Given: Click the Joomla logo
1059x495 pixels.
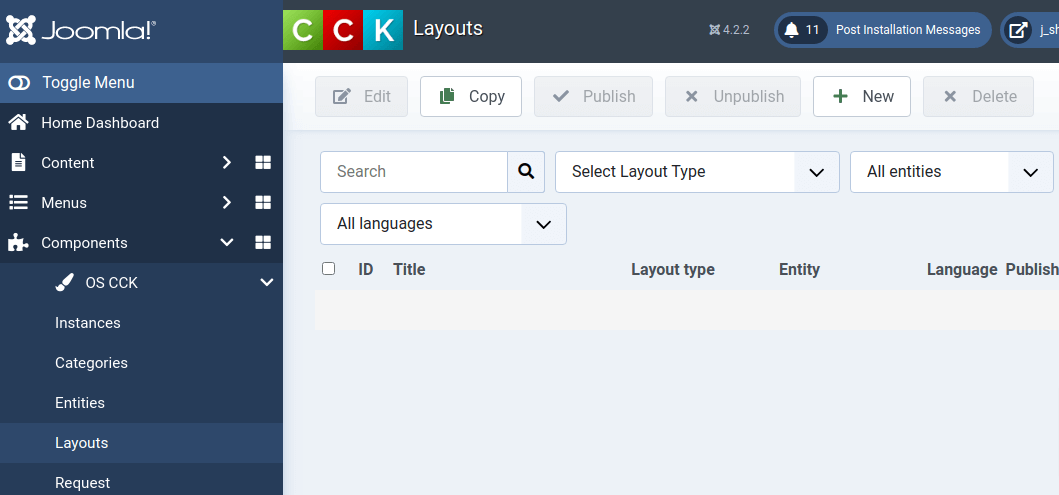Looking at the screenshot, I should [x=81, y=30].
